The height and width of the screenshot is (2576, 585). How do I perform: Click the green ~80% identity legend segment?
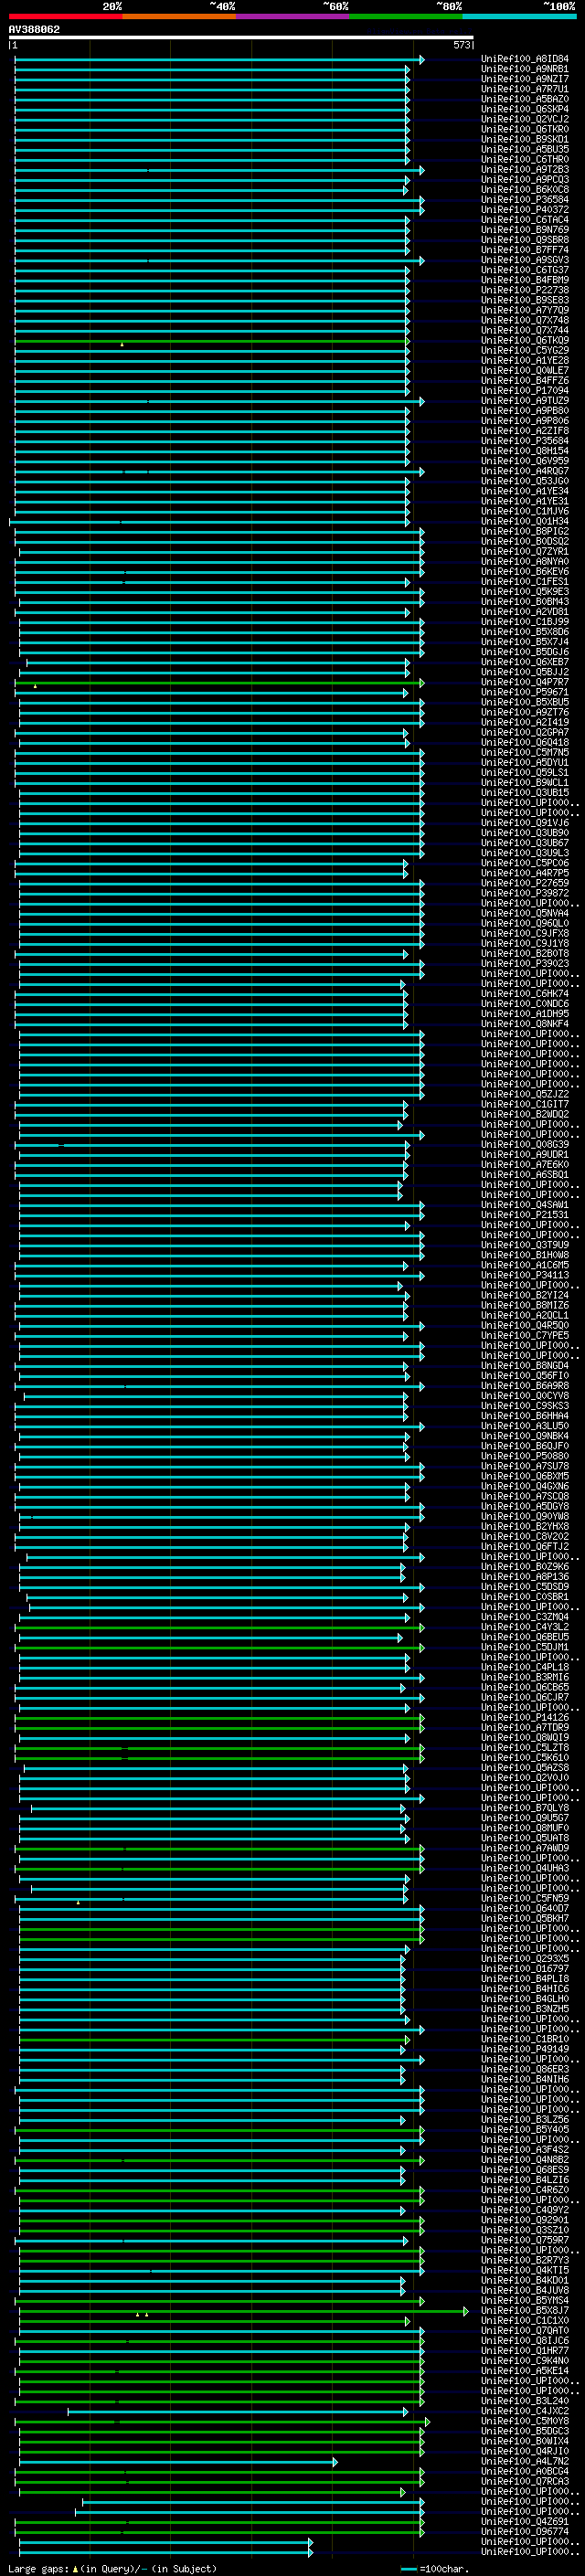click(406, 16)
